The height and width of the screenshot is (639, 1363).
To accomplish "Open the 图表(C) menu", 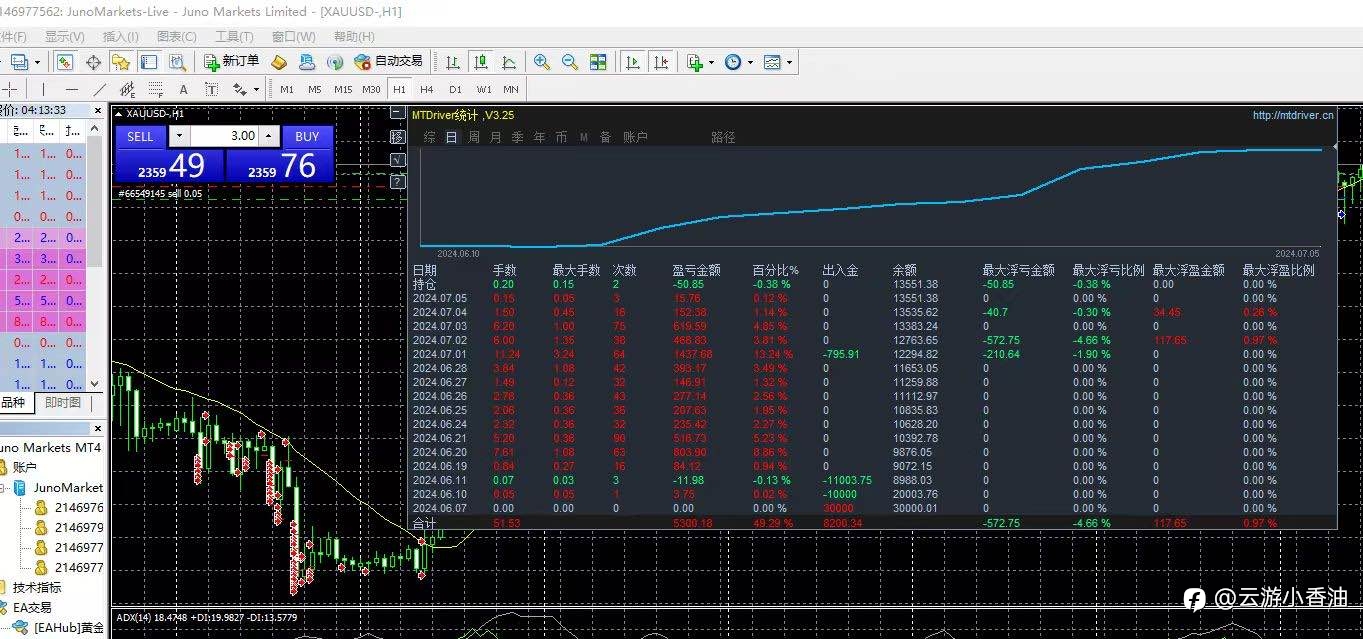I will point(177,37).
